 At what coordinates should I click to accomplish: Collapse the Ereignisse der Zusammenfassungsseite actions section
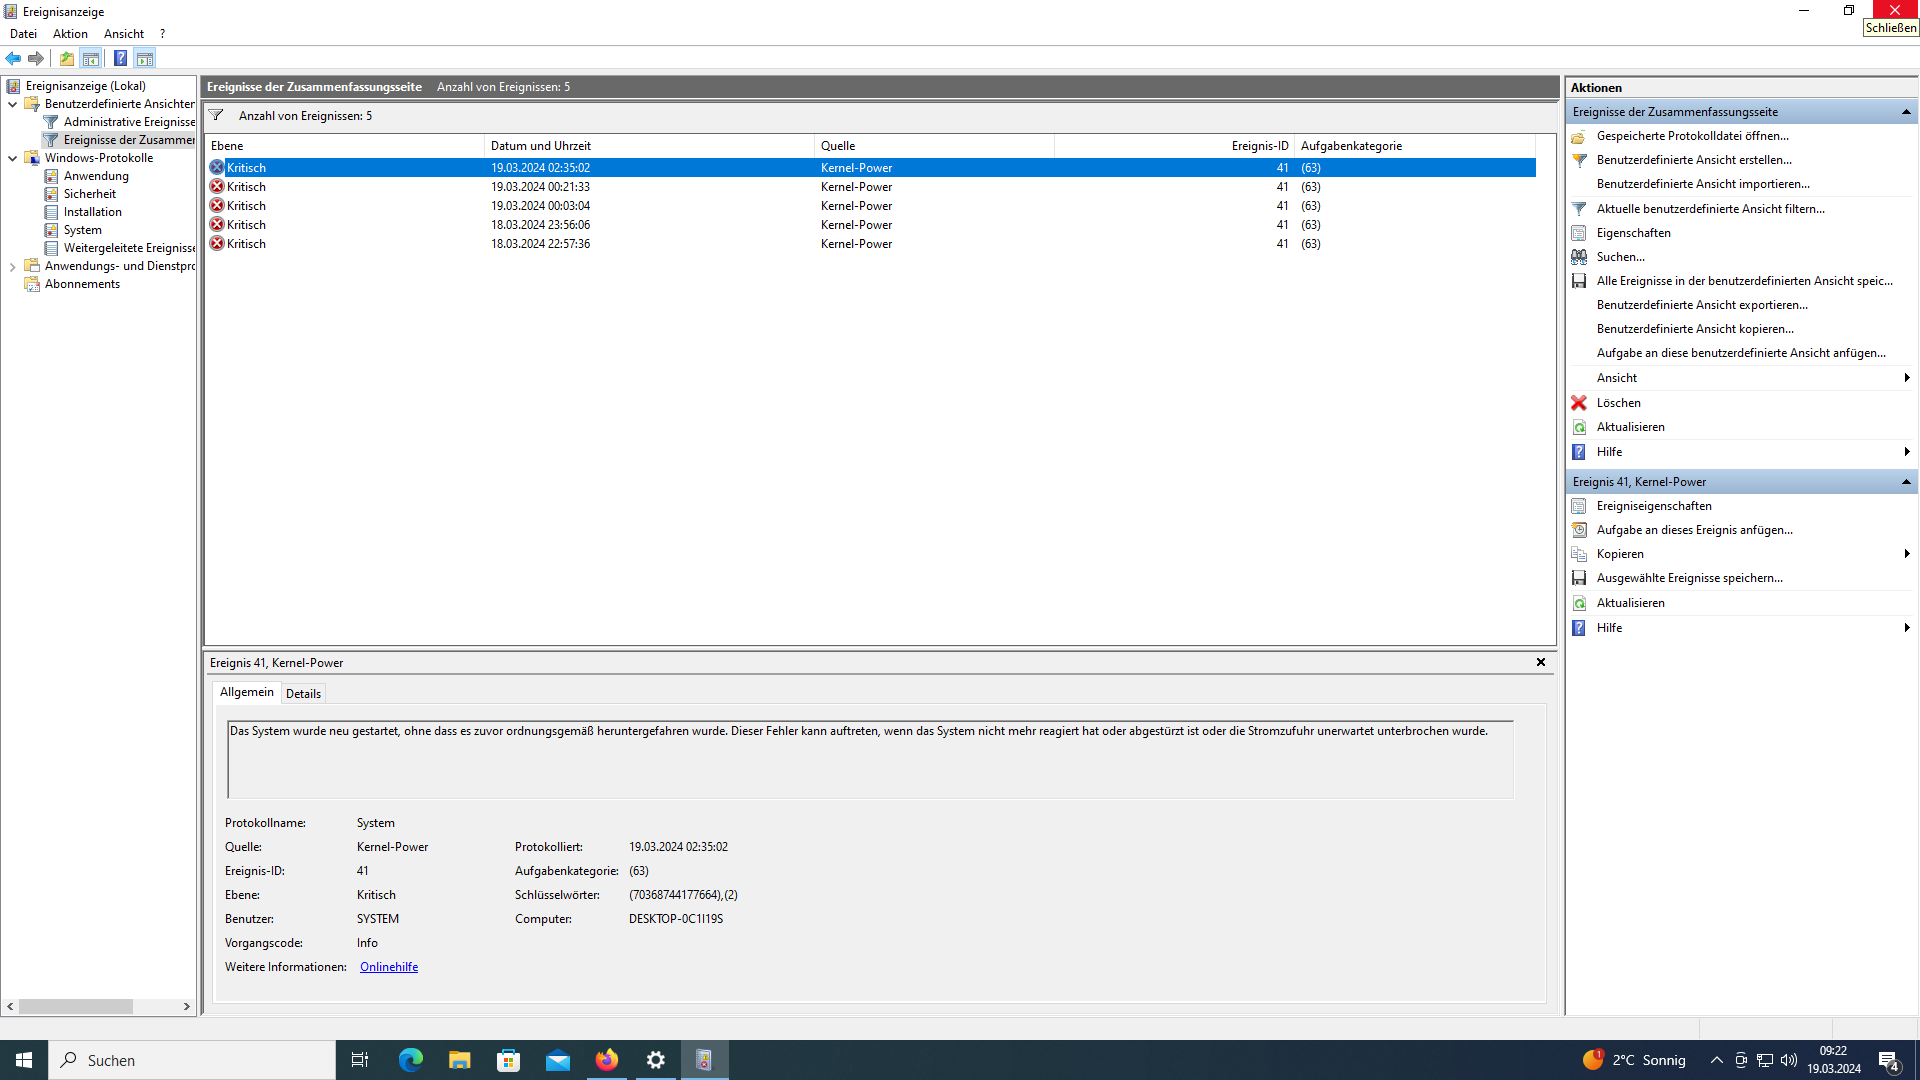click(1905, 112)
